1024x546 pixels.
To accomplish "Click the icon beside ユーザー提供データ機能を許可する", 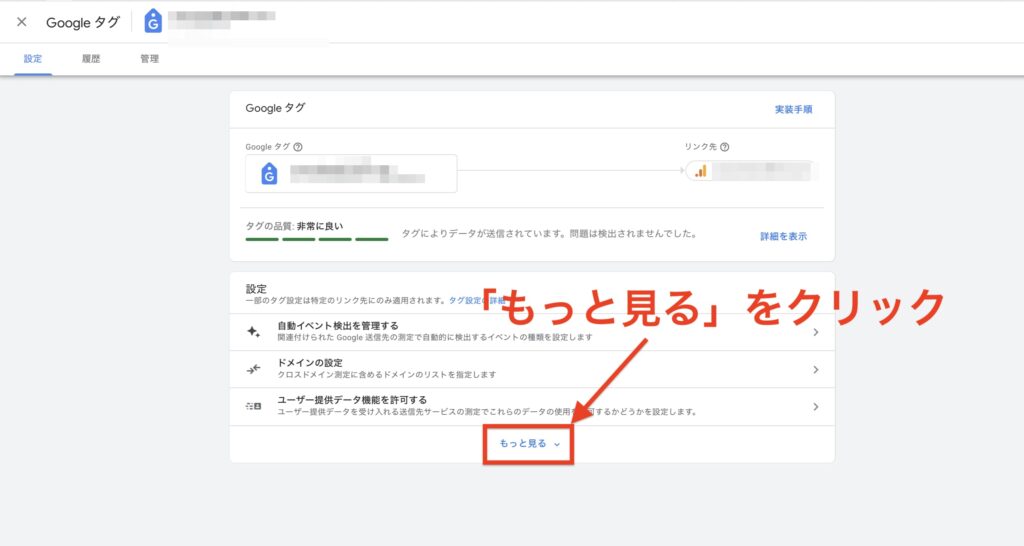I will click(x=253, y=407).
